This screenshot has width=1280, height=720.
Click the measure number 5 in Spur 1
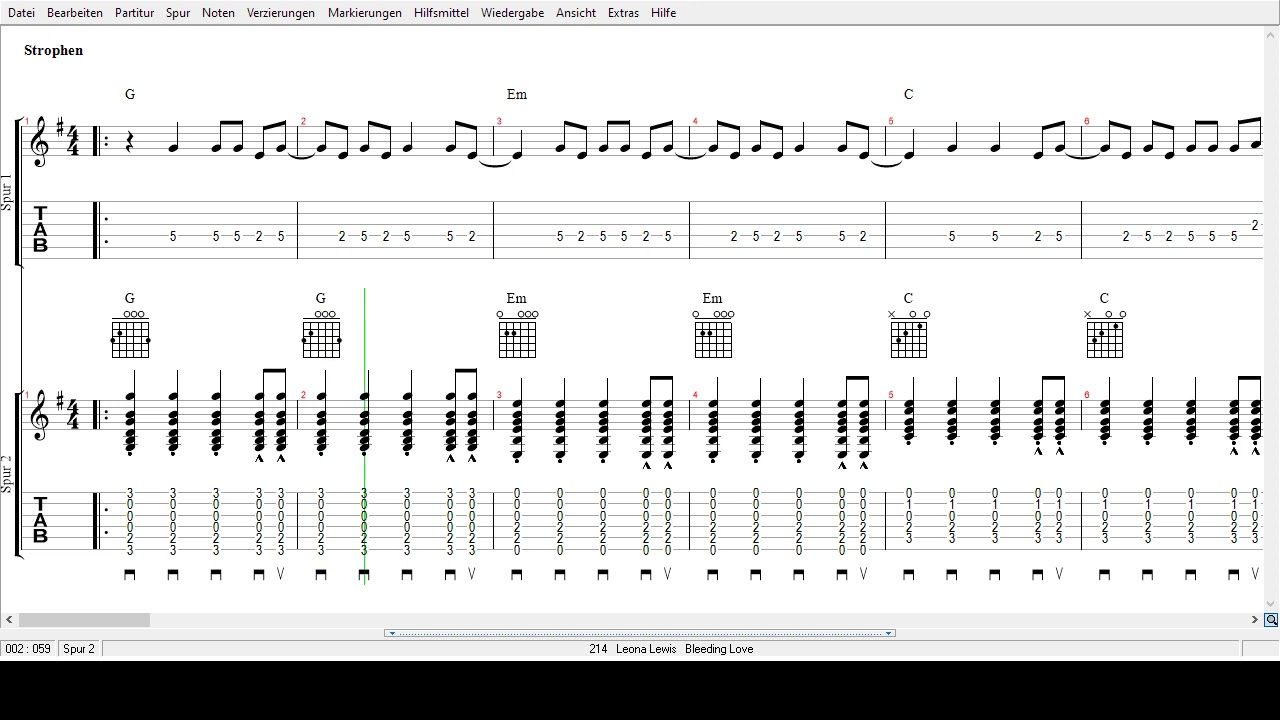point(891,122)
